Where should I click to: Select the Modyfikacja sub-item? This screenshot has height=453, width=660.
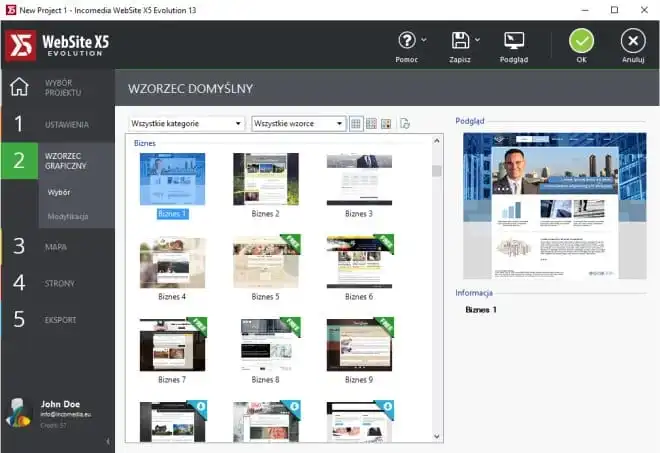(x=67, y=216)
